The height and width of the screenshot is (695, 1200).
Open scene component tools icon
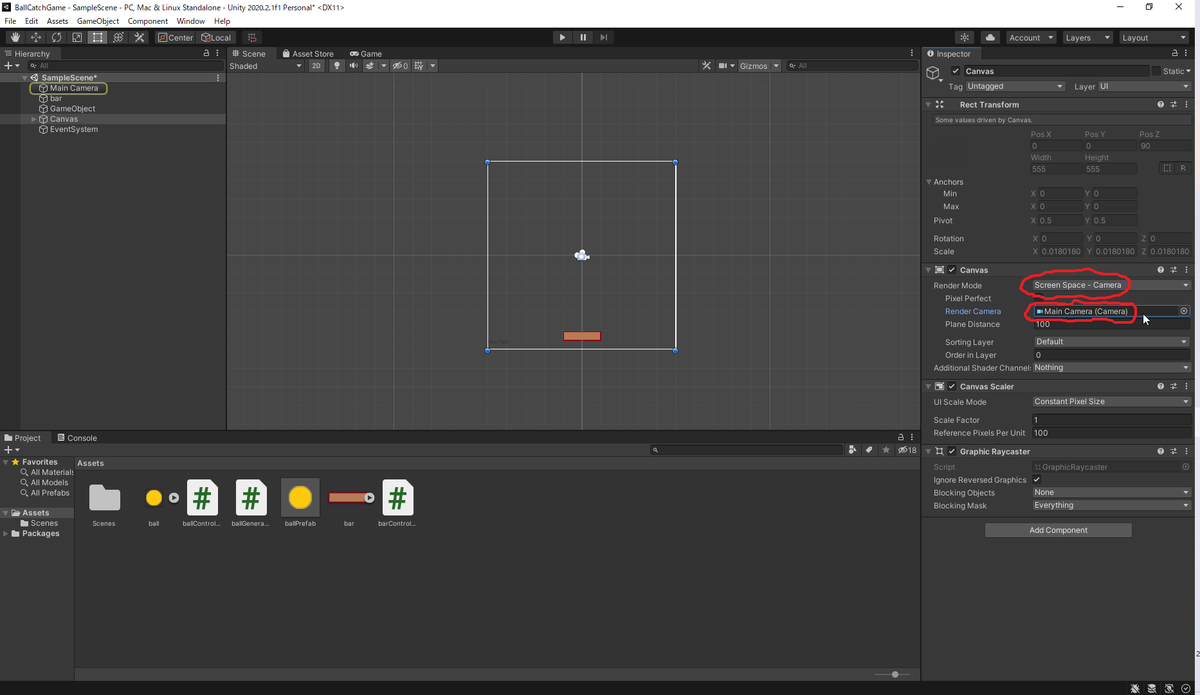click(706, 66)
